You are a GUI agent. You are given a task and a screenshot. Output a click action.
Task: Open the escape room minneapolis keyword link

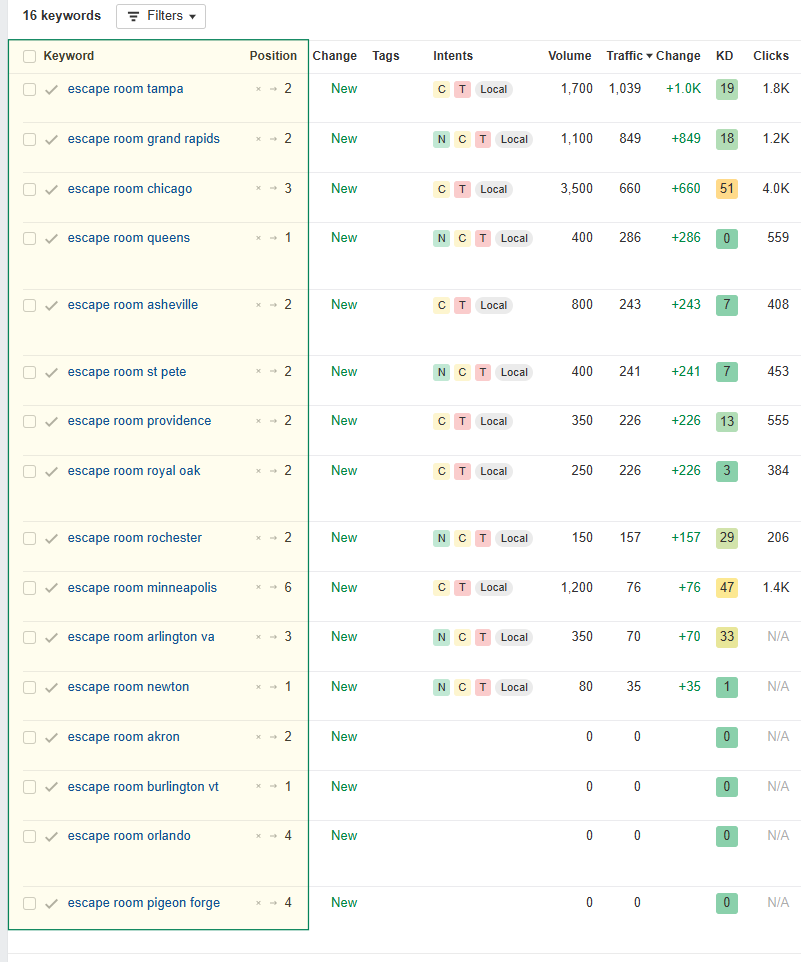[142, 588]
